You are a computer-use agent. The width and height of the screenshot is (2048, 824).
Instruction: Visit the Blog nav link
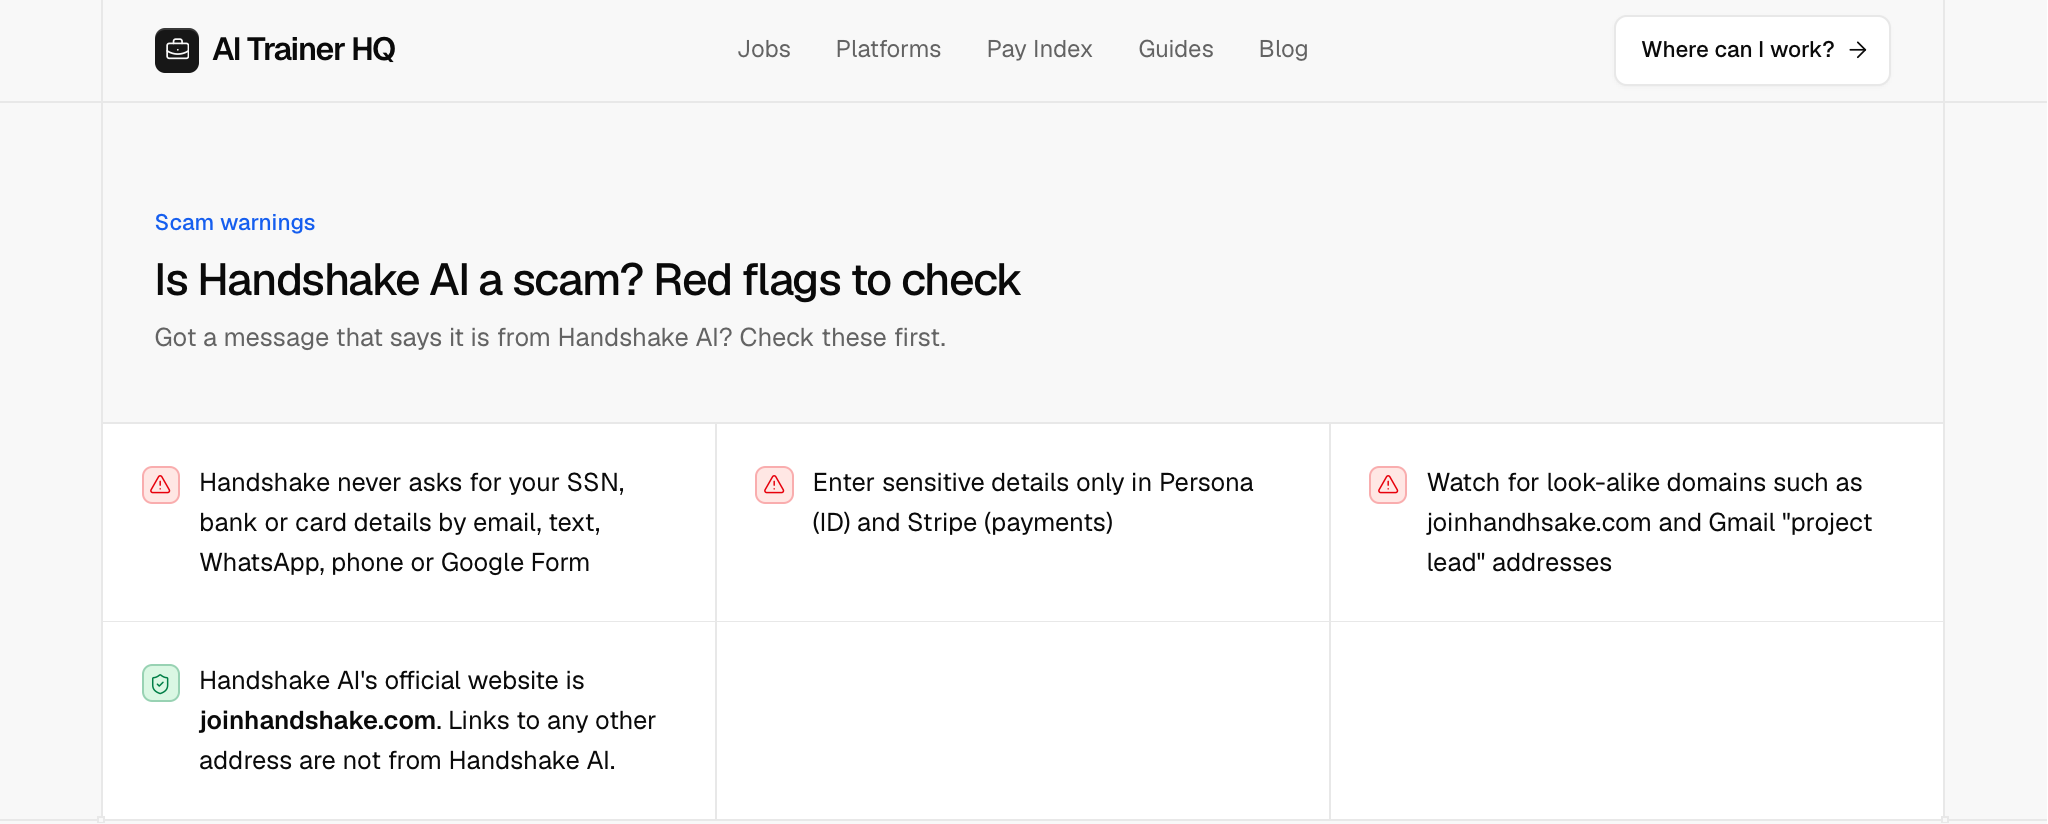coord(1283,49)
